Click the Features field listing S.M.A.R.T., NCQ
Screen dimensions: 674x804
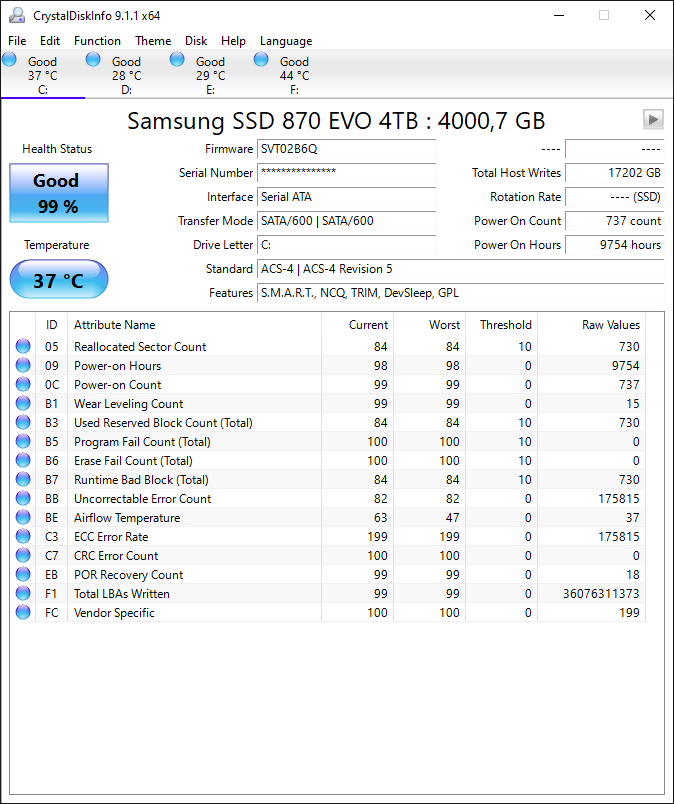[x=461, y=293]
